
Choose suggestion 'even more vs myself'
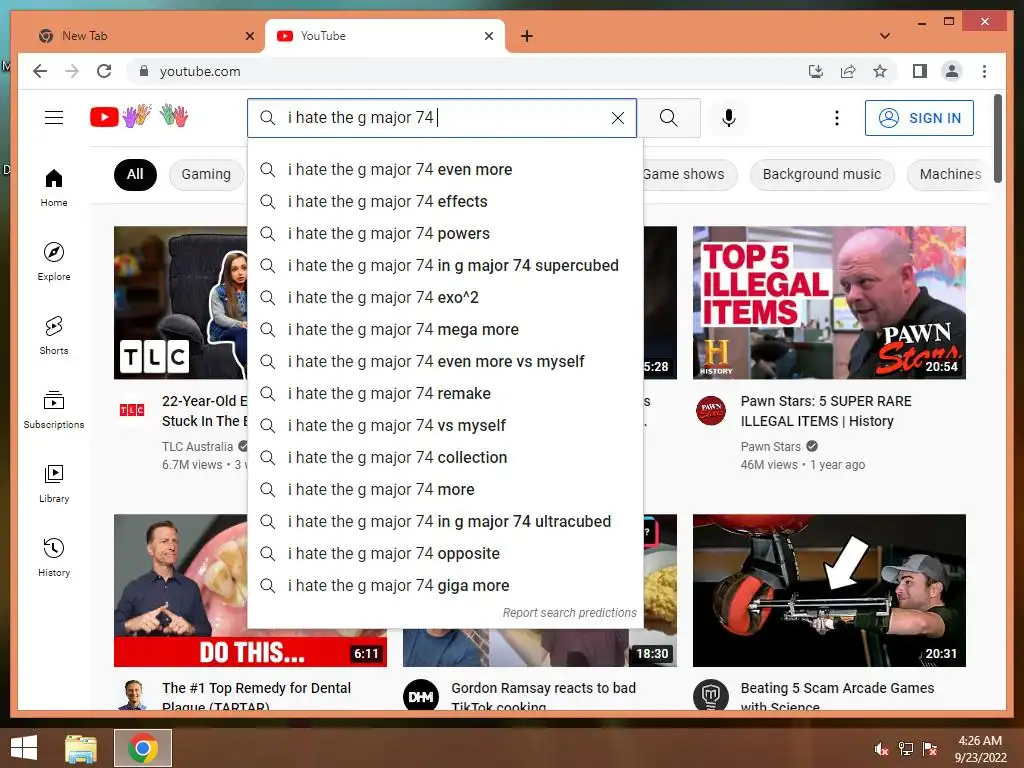pos(445,362)
